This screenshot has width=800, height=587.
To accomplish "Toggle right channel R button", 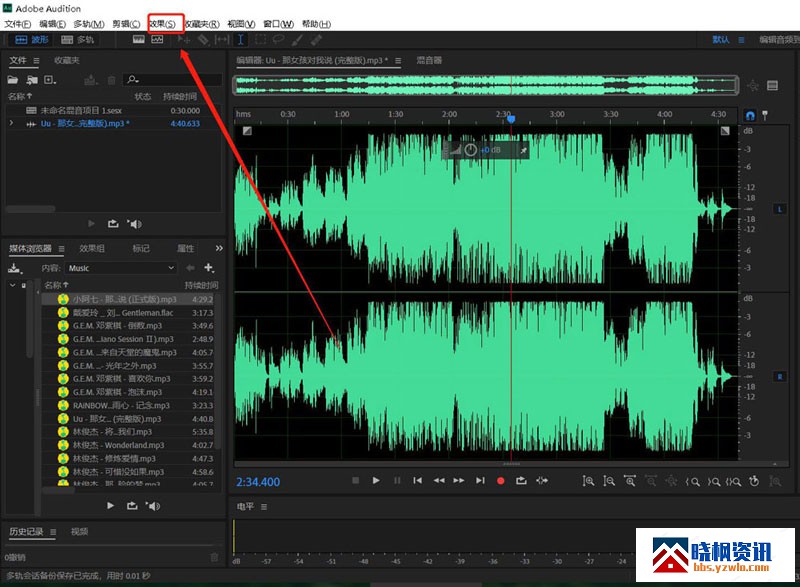I will pyautogui.click(x=780, y=376).
